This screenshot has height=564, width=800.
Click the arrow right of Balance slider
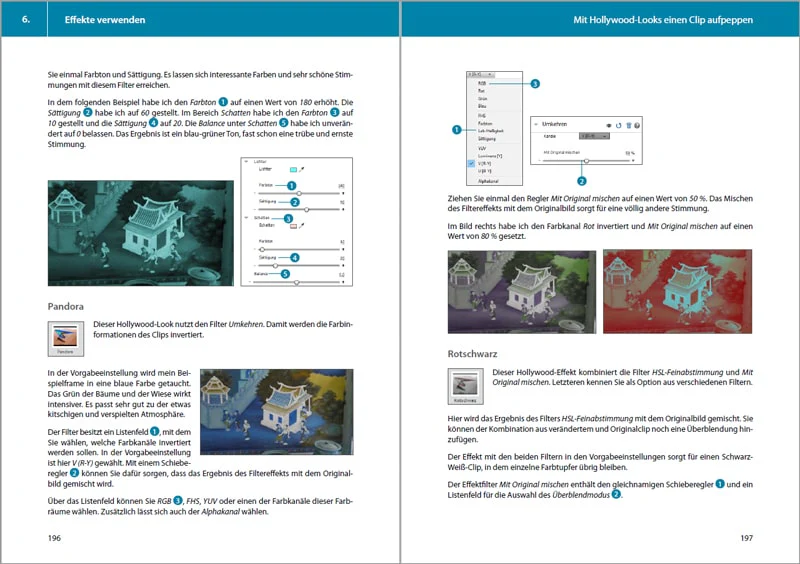(343, 282)
